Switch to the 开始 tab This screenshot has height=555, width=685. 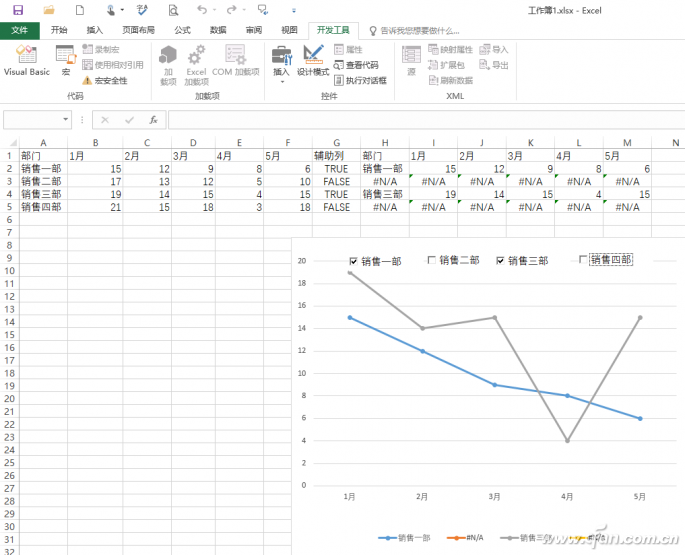59,30
